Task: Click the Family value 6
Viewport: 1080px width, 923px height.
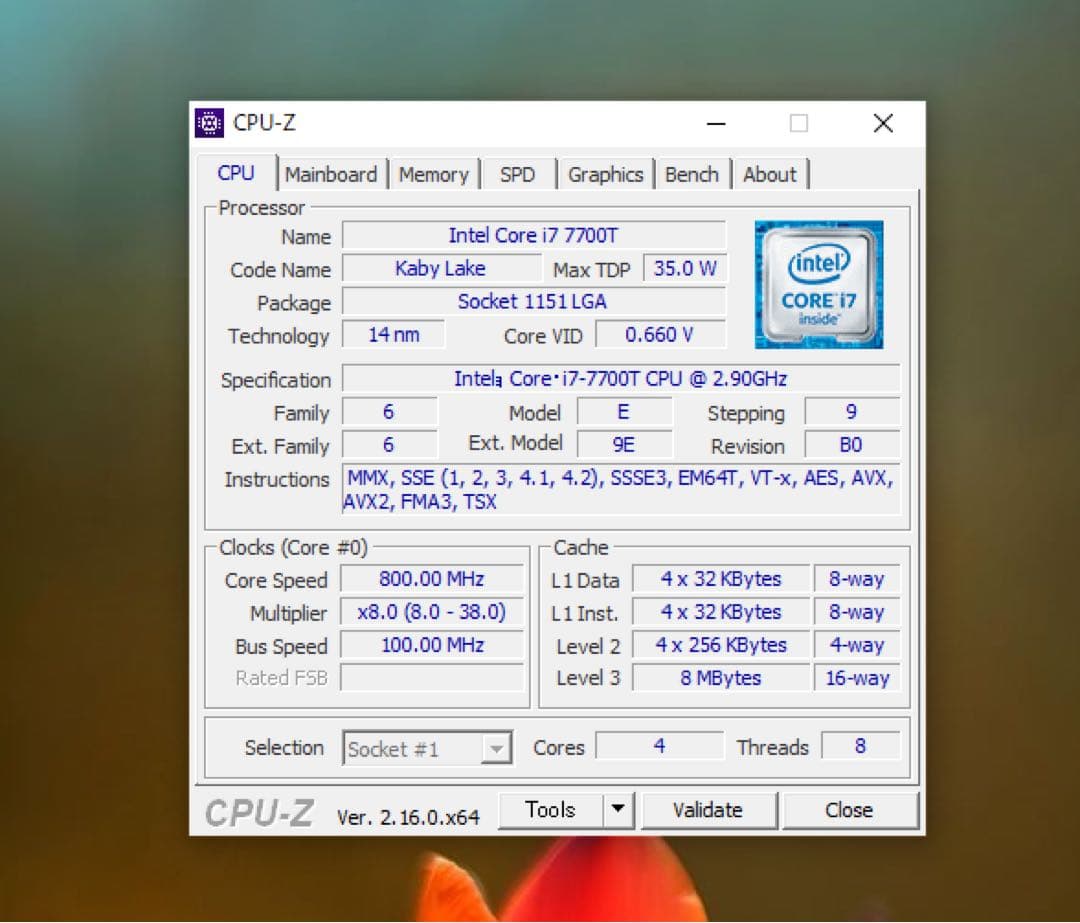Action: tap(389, 412)
